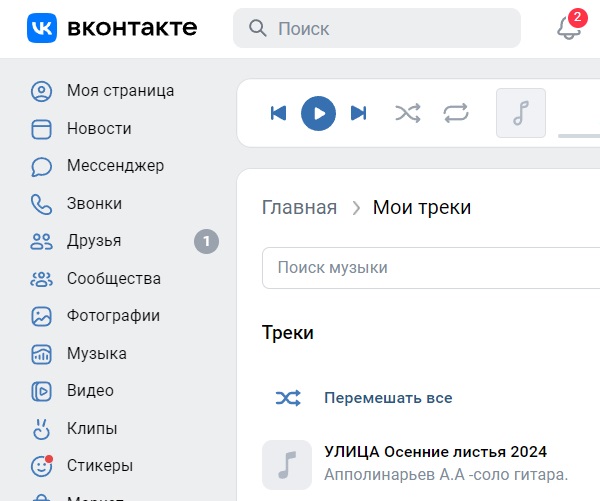Image resolution: width=600 pixels, height=501 pixels.
Task: Click the search magnifier icon in the top bar
Action: click(258, 28)
